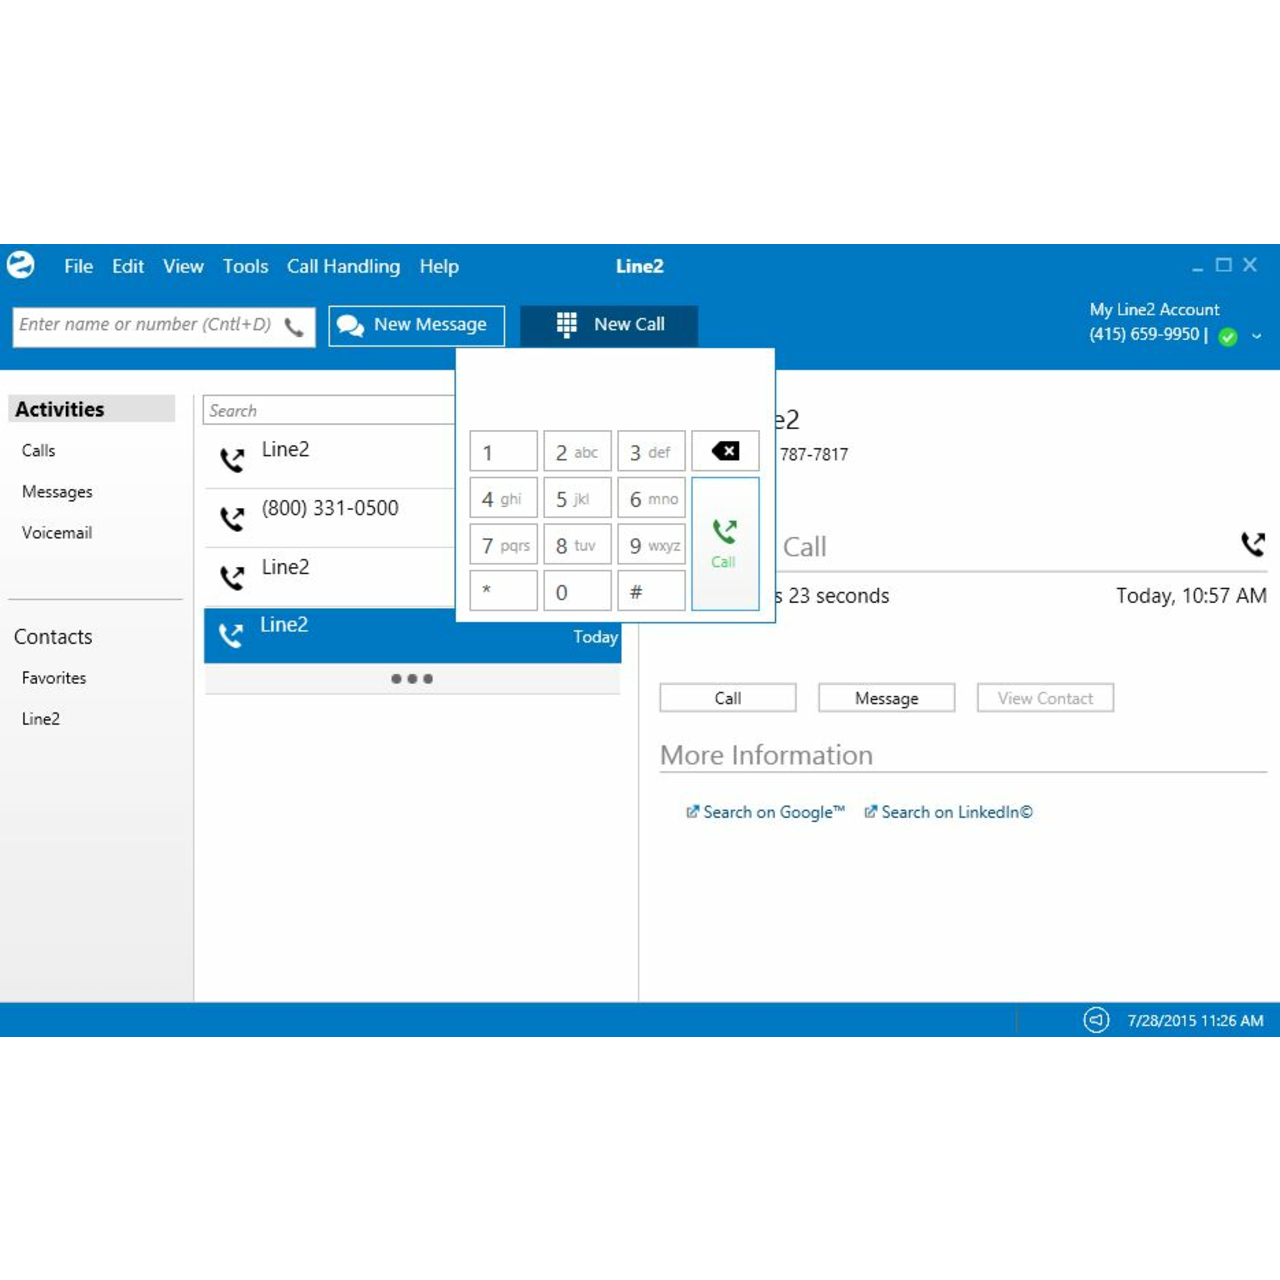Click the green status checkmark icon
The image size is (1280, 1280).
coord(1228,336)
